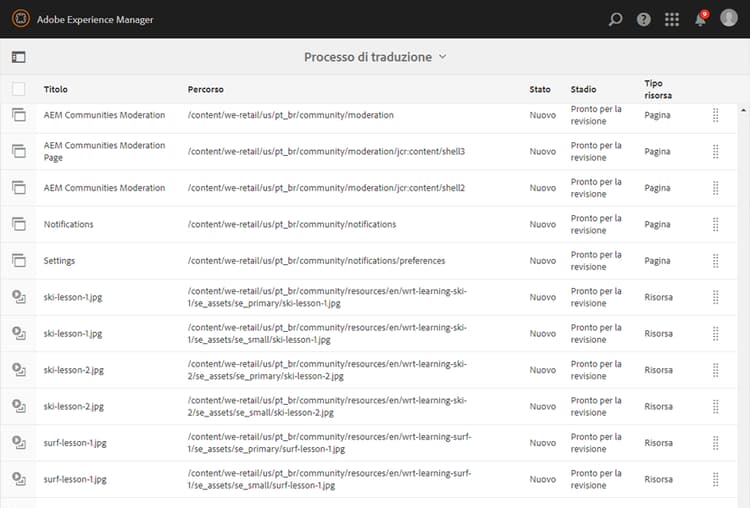Open the AEM Communities Moderation Page entry
Image resolution: width=750 pixels, height=508 pixels.
(x=104, y=151)
